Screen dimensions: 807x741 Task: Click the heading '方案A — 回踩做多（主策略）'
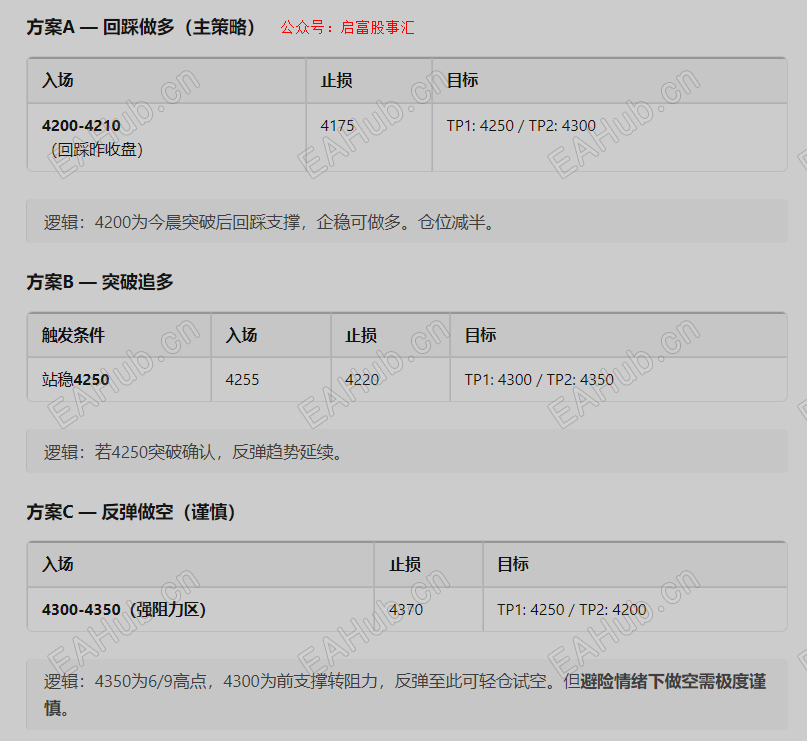(142, 27)
